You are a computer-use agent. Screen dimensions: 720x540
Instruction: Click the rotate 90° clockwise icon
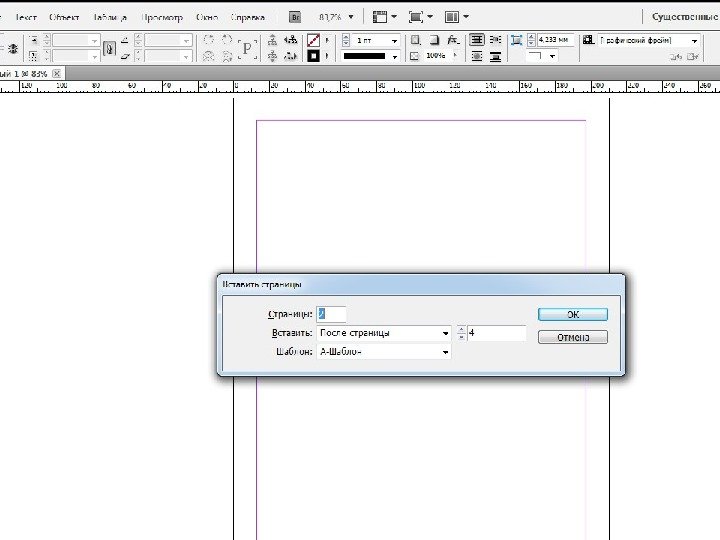point(208,40)
